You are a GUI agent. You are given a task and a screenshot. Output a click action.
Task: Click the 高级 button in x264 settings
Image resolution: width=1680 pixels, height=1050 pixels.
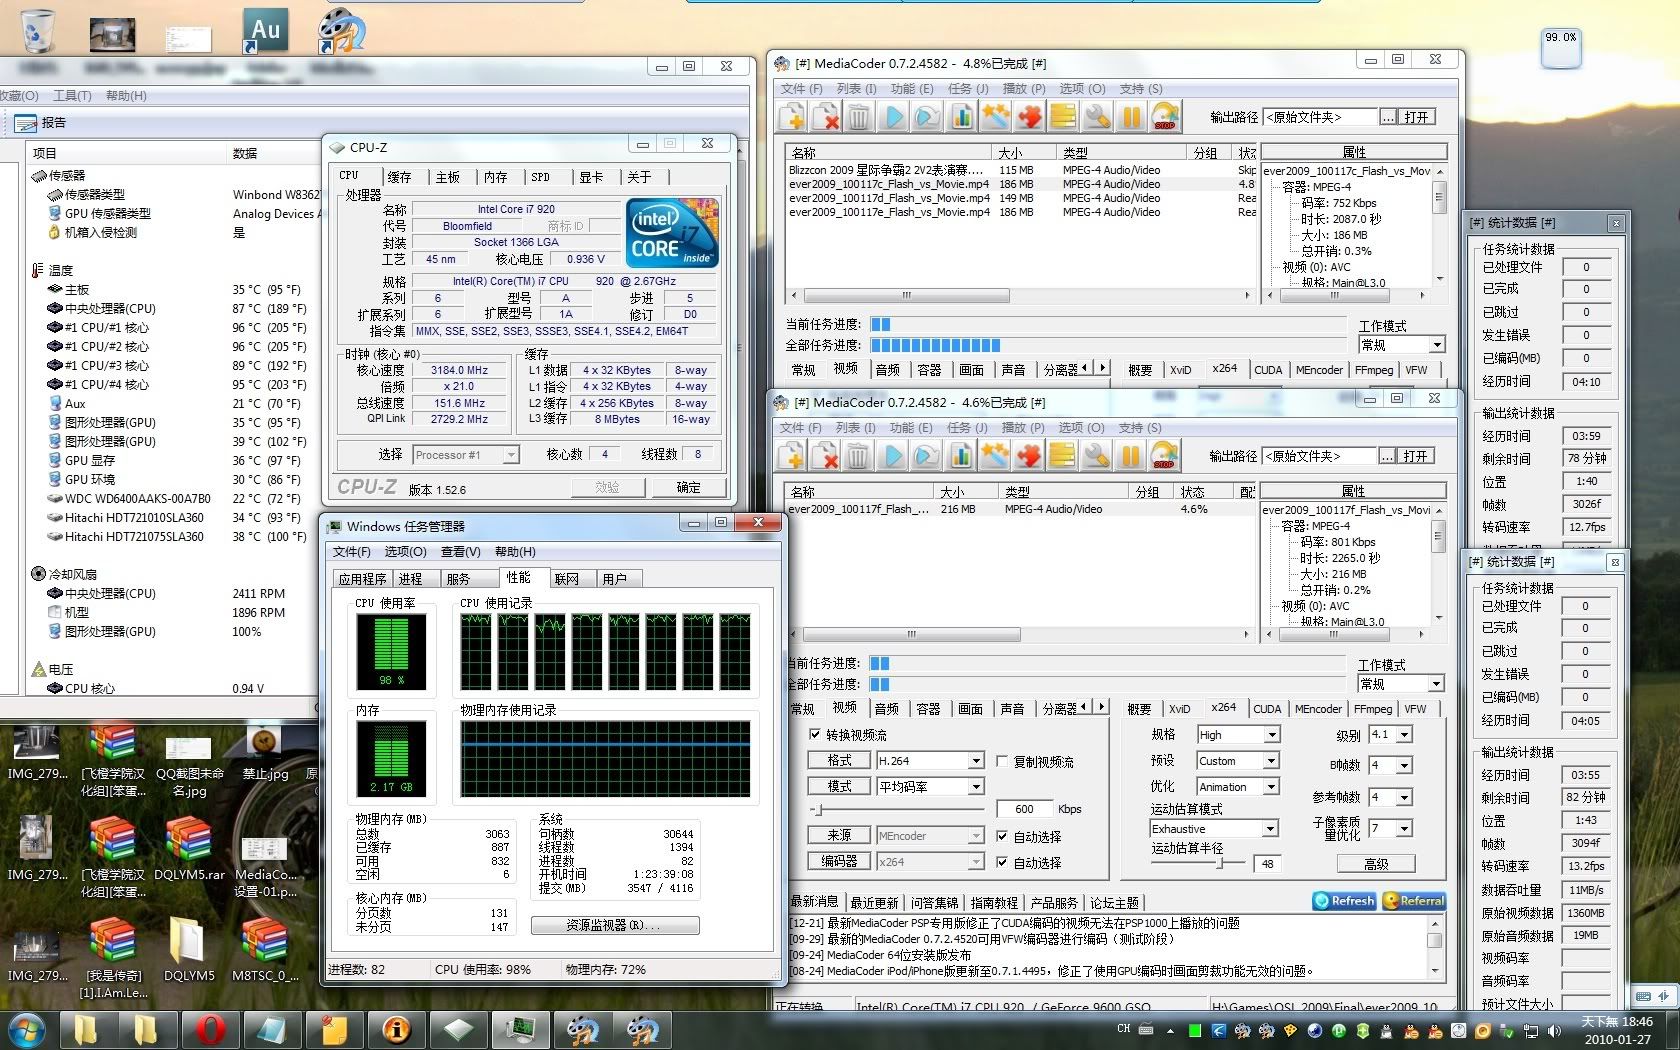coord(1376,864)
